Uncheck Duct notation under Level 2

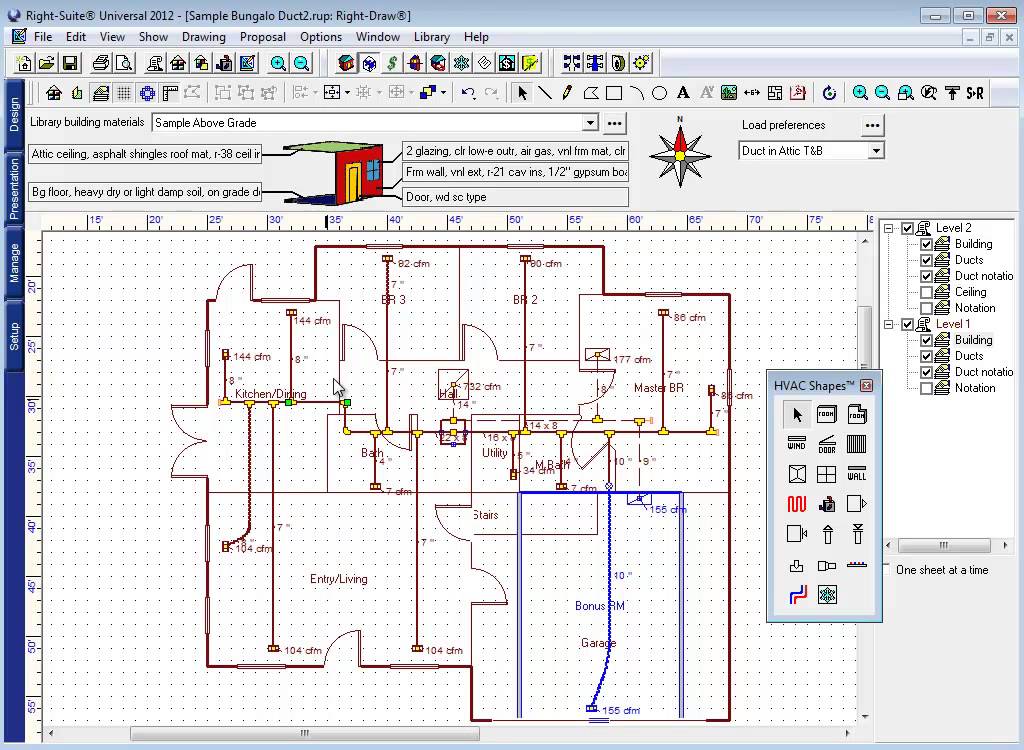[x=926, y=276]
